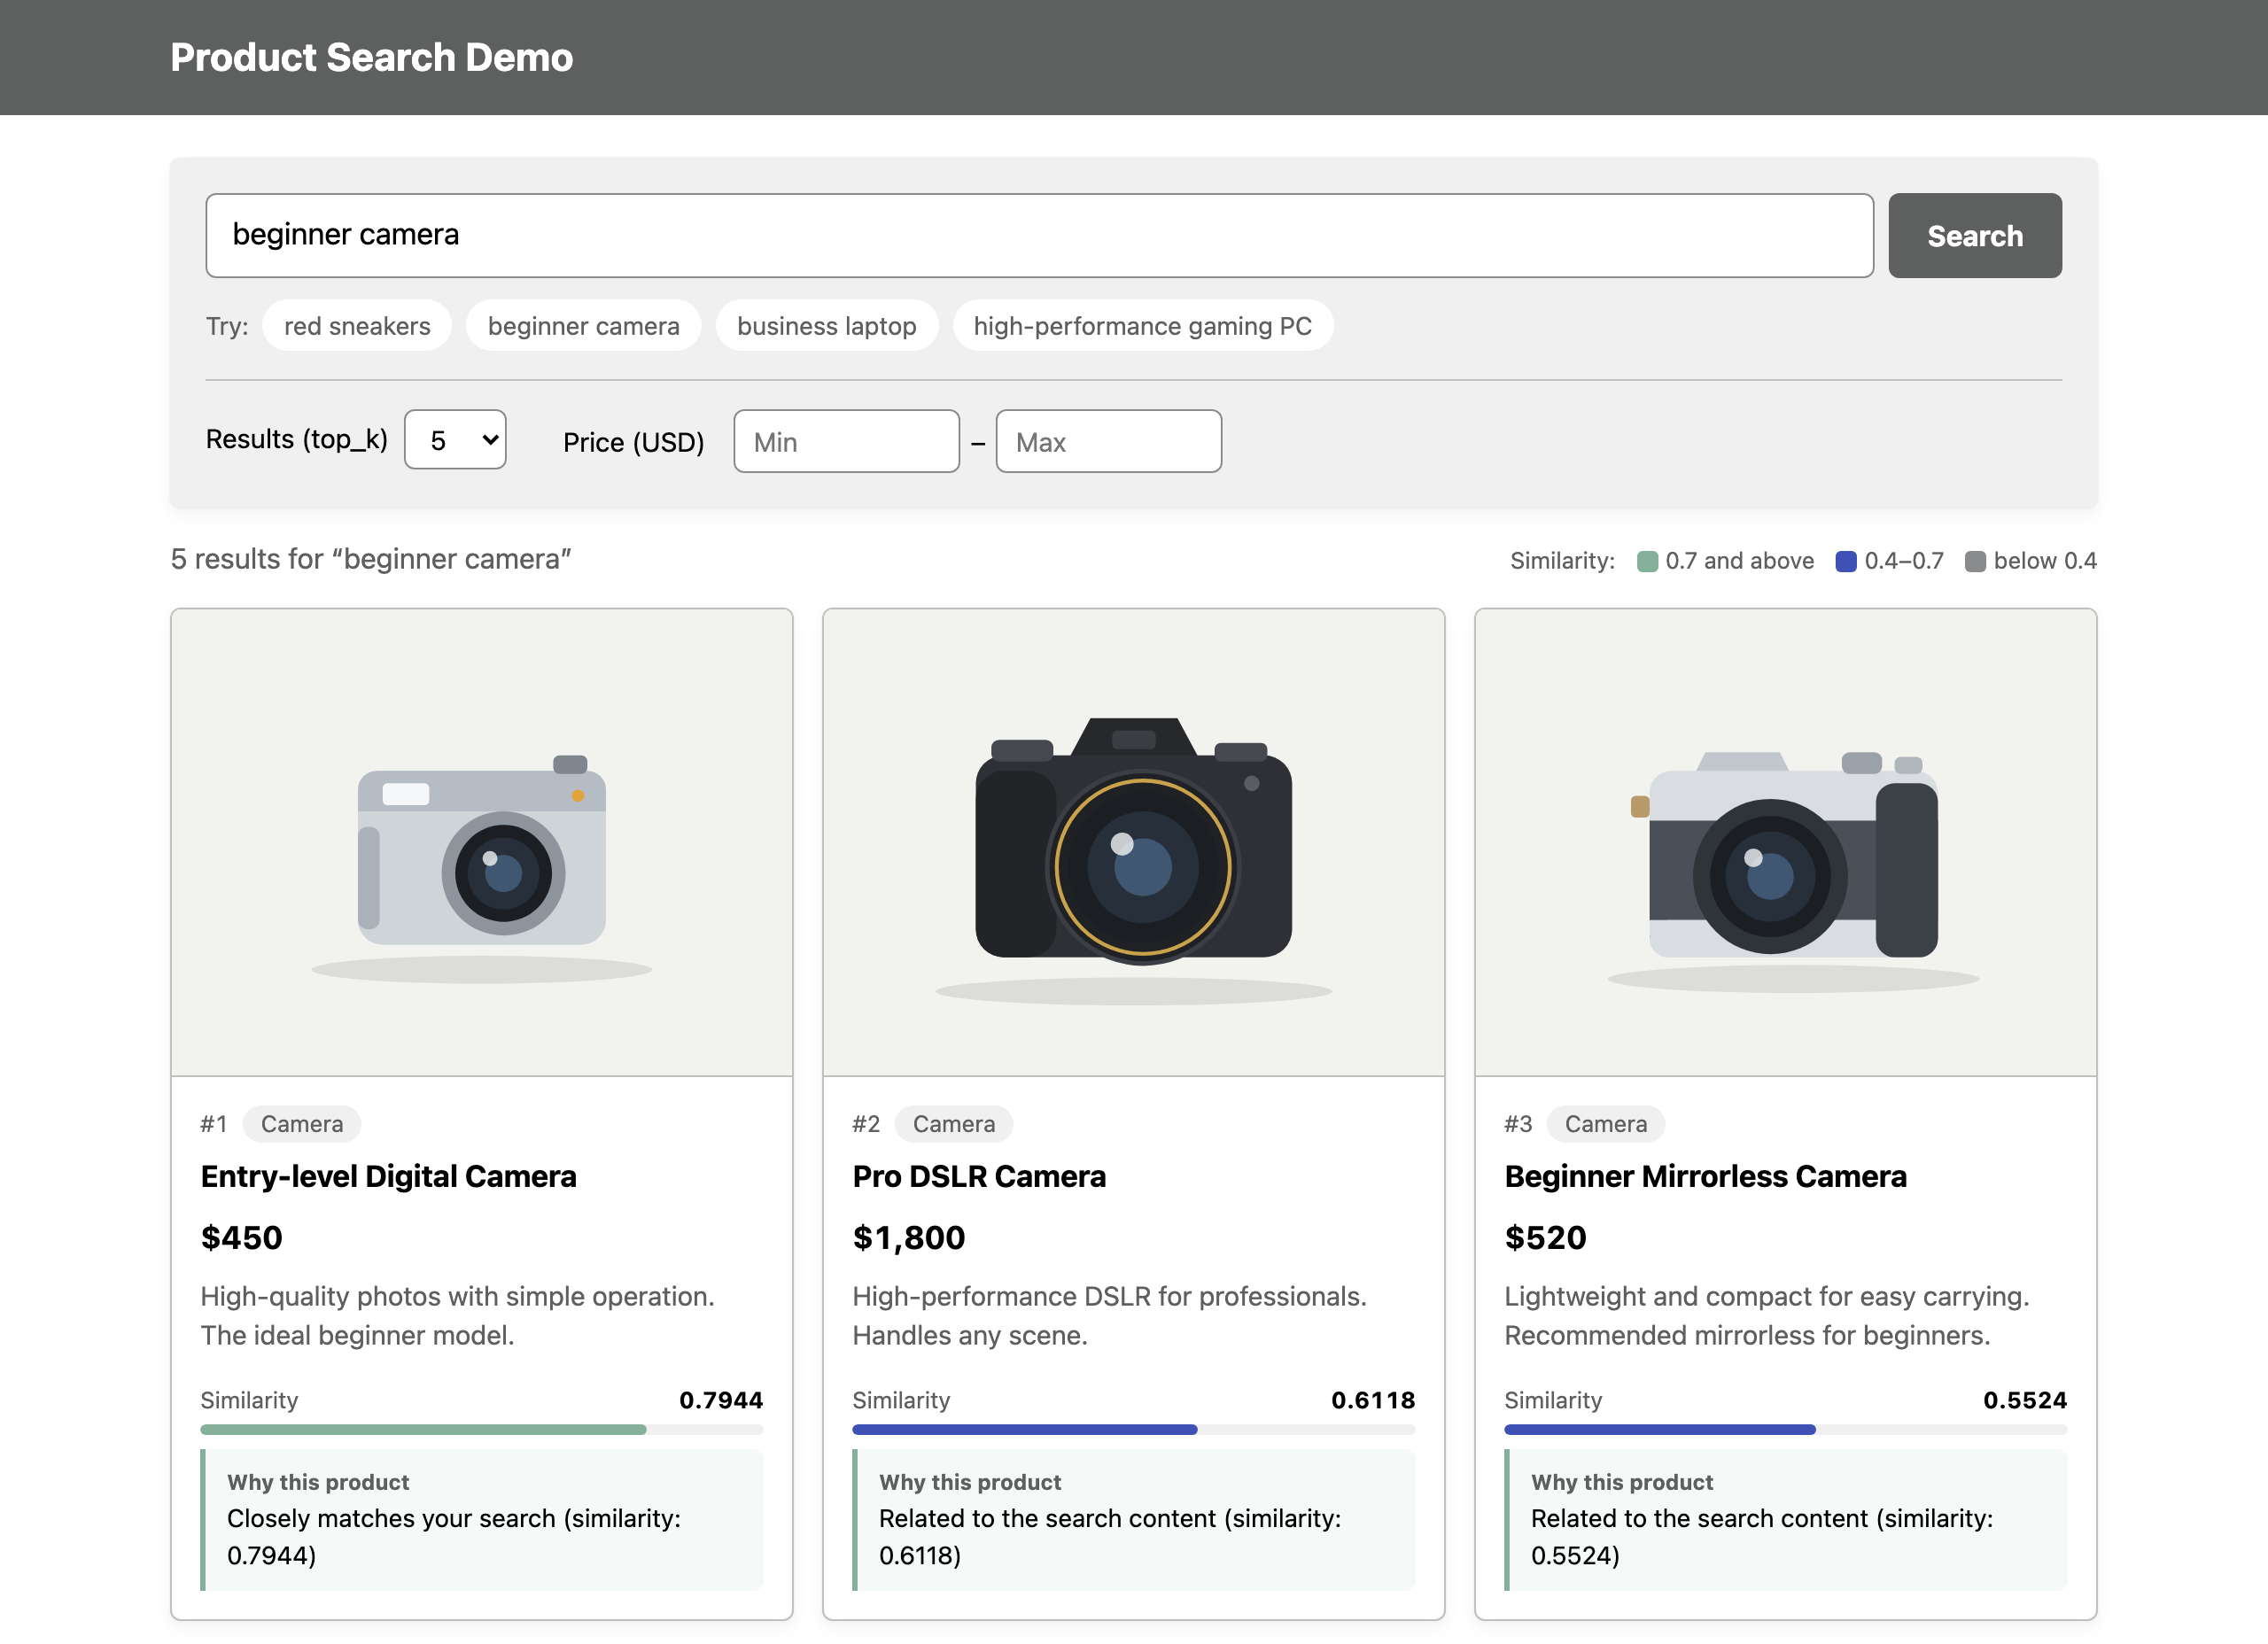Click the Search button
The image size is (2268, 1644).
pos(1974,236)
